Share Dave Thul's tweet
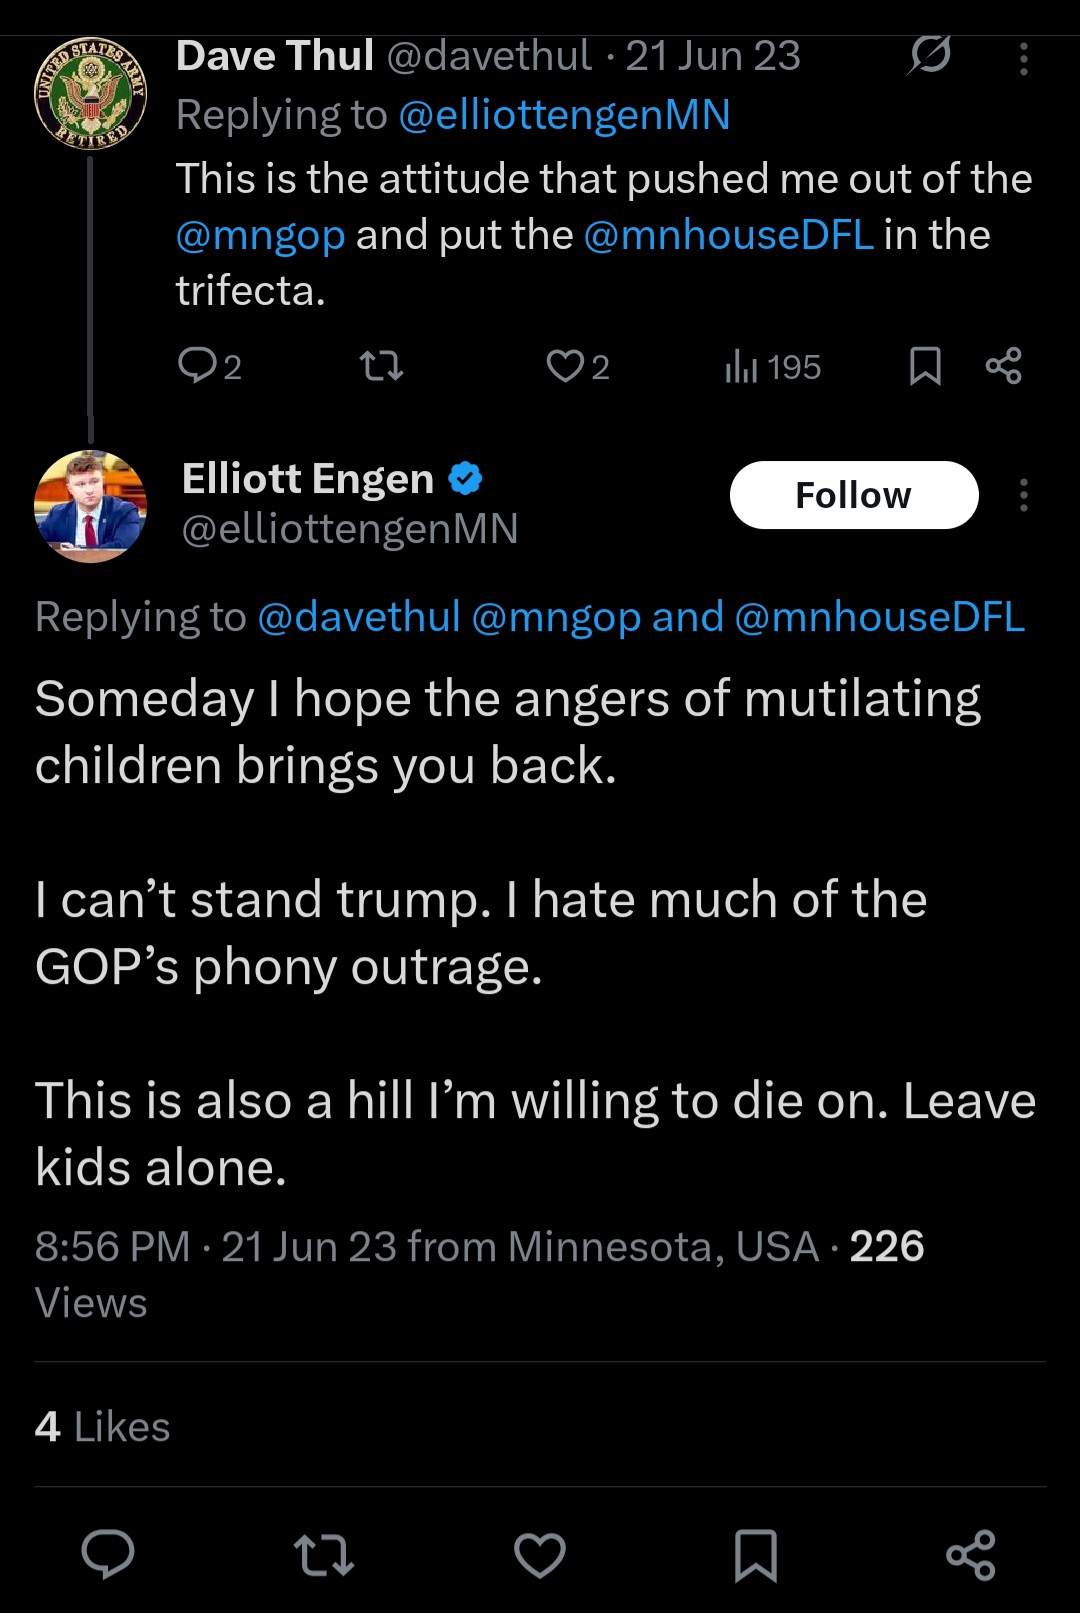The image size is (1080, 1613). click(1003, 366)
